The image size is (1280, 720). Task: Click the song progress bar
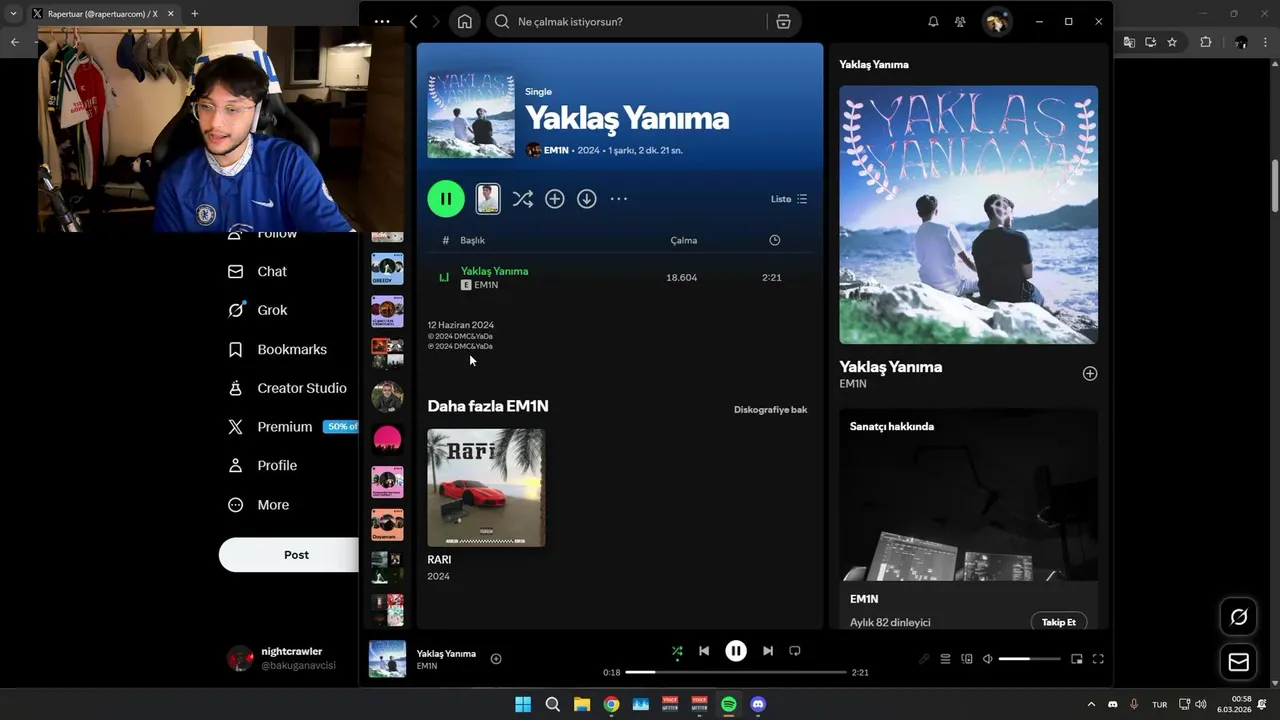click(736, 672)
